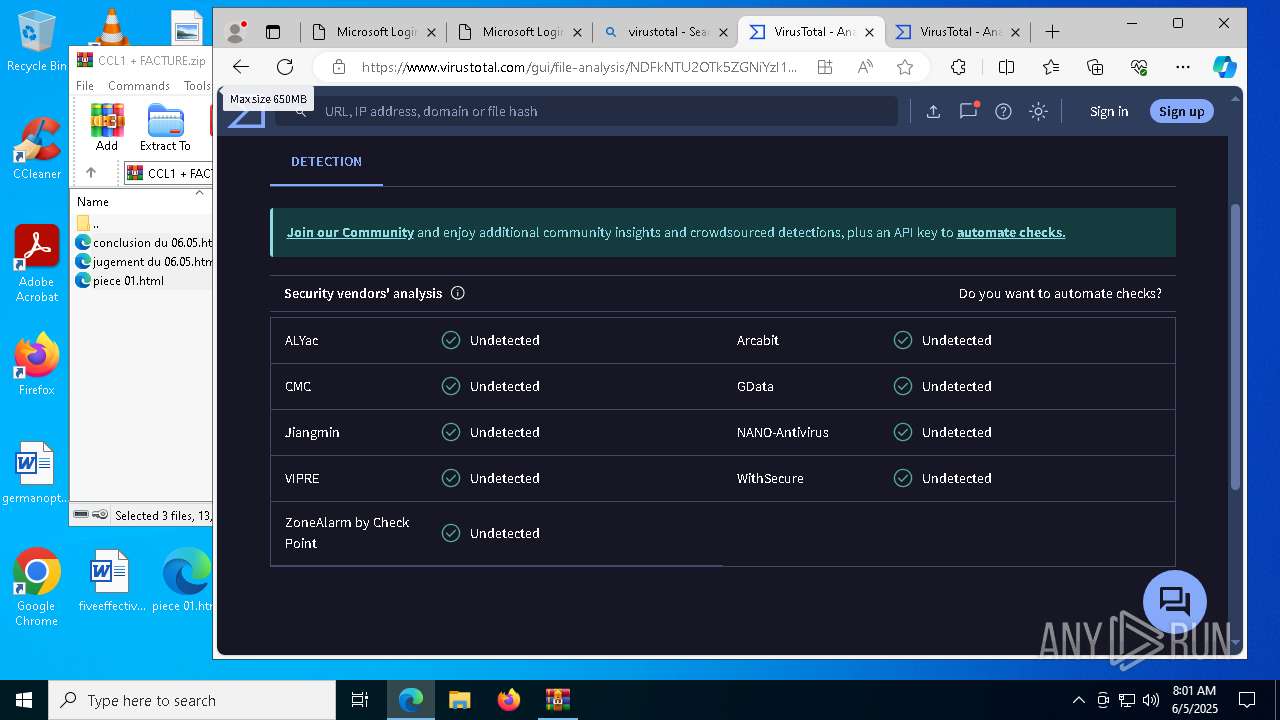Screen dimensions: 1280x720
Task: Open Edge Settings and more menu
Action: point(1183,67)
